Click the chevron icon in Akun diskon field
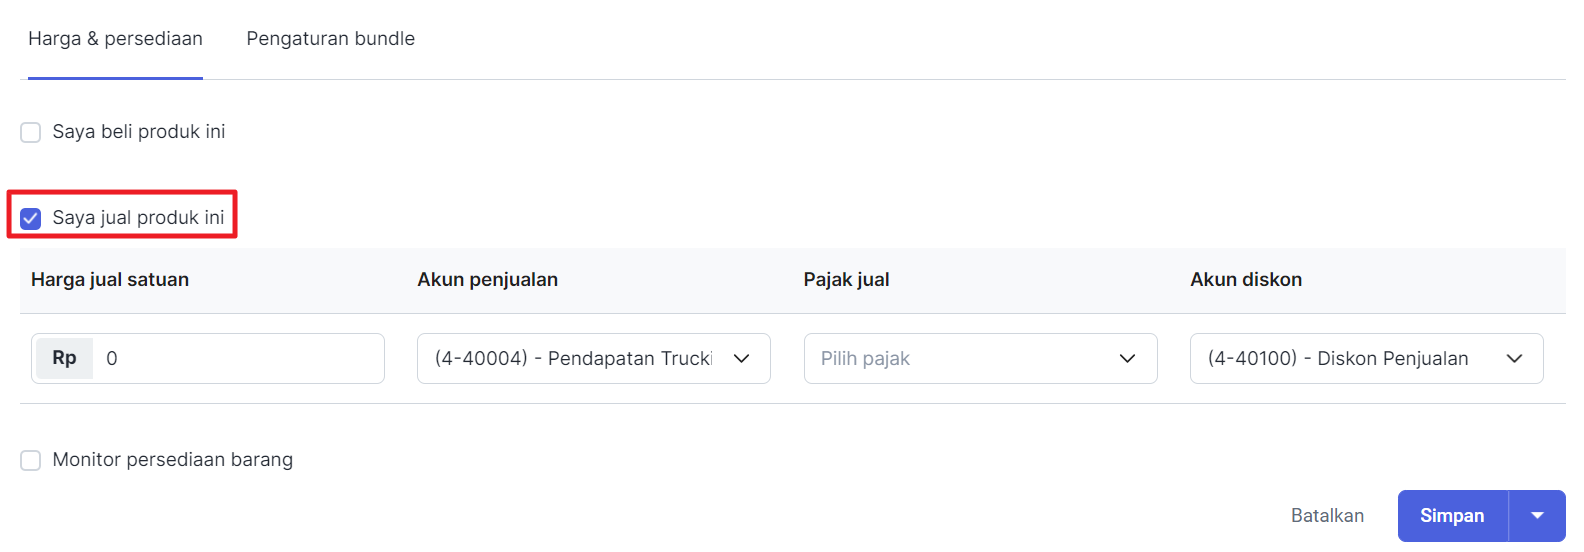Viewport: 1584px width, 552px height. click(1514, 359)
